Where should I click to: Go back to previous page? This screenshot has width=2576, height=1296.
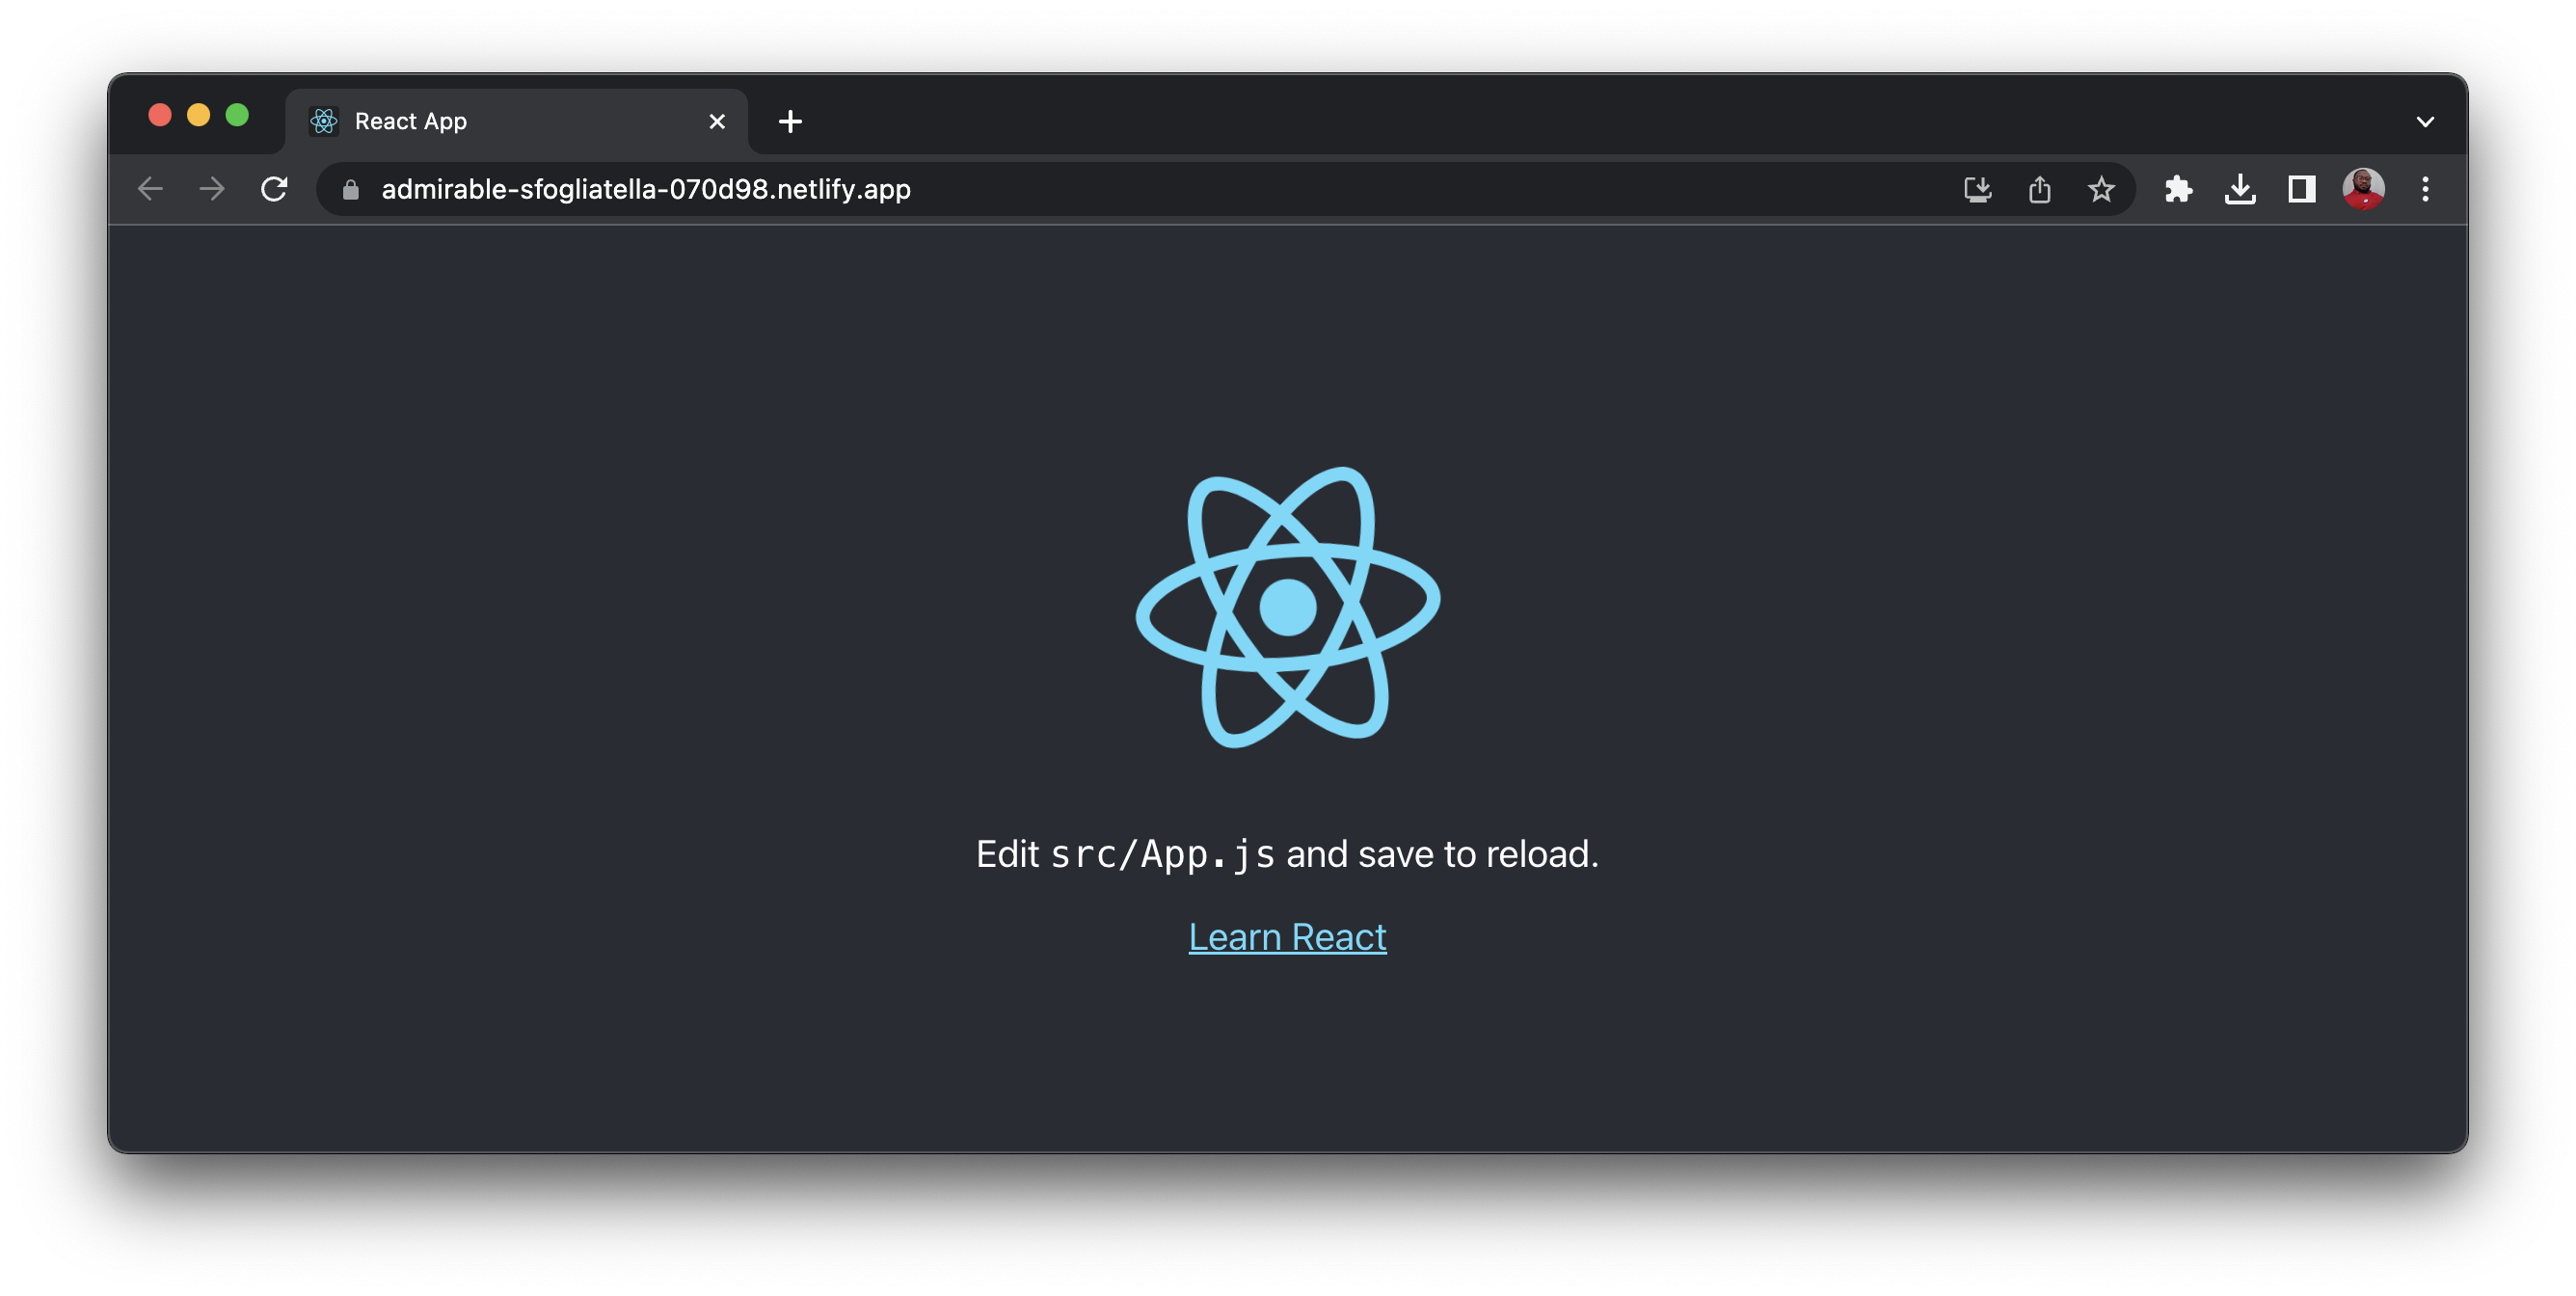[x=150, y=189]
